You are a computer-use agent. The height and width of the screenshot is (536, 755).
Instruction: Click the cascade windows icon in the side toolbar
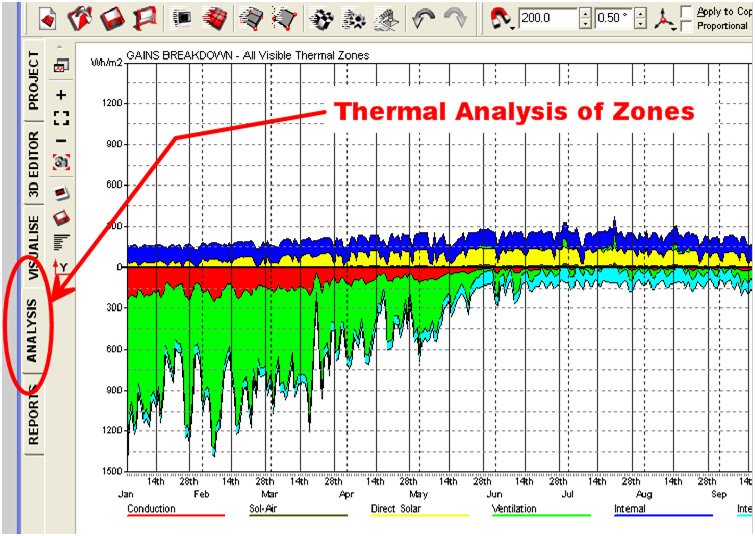click(x=61, y=65)
